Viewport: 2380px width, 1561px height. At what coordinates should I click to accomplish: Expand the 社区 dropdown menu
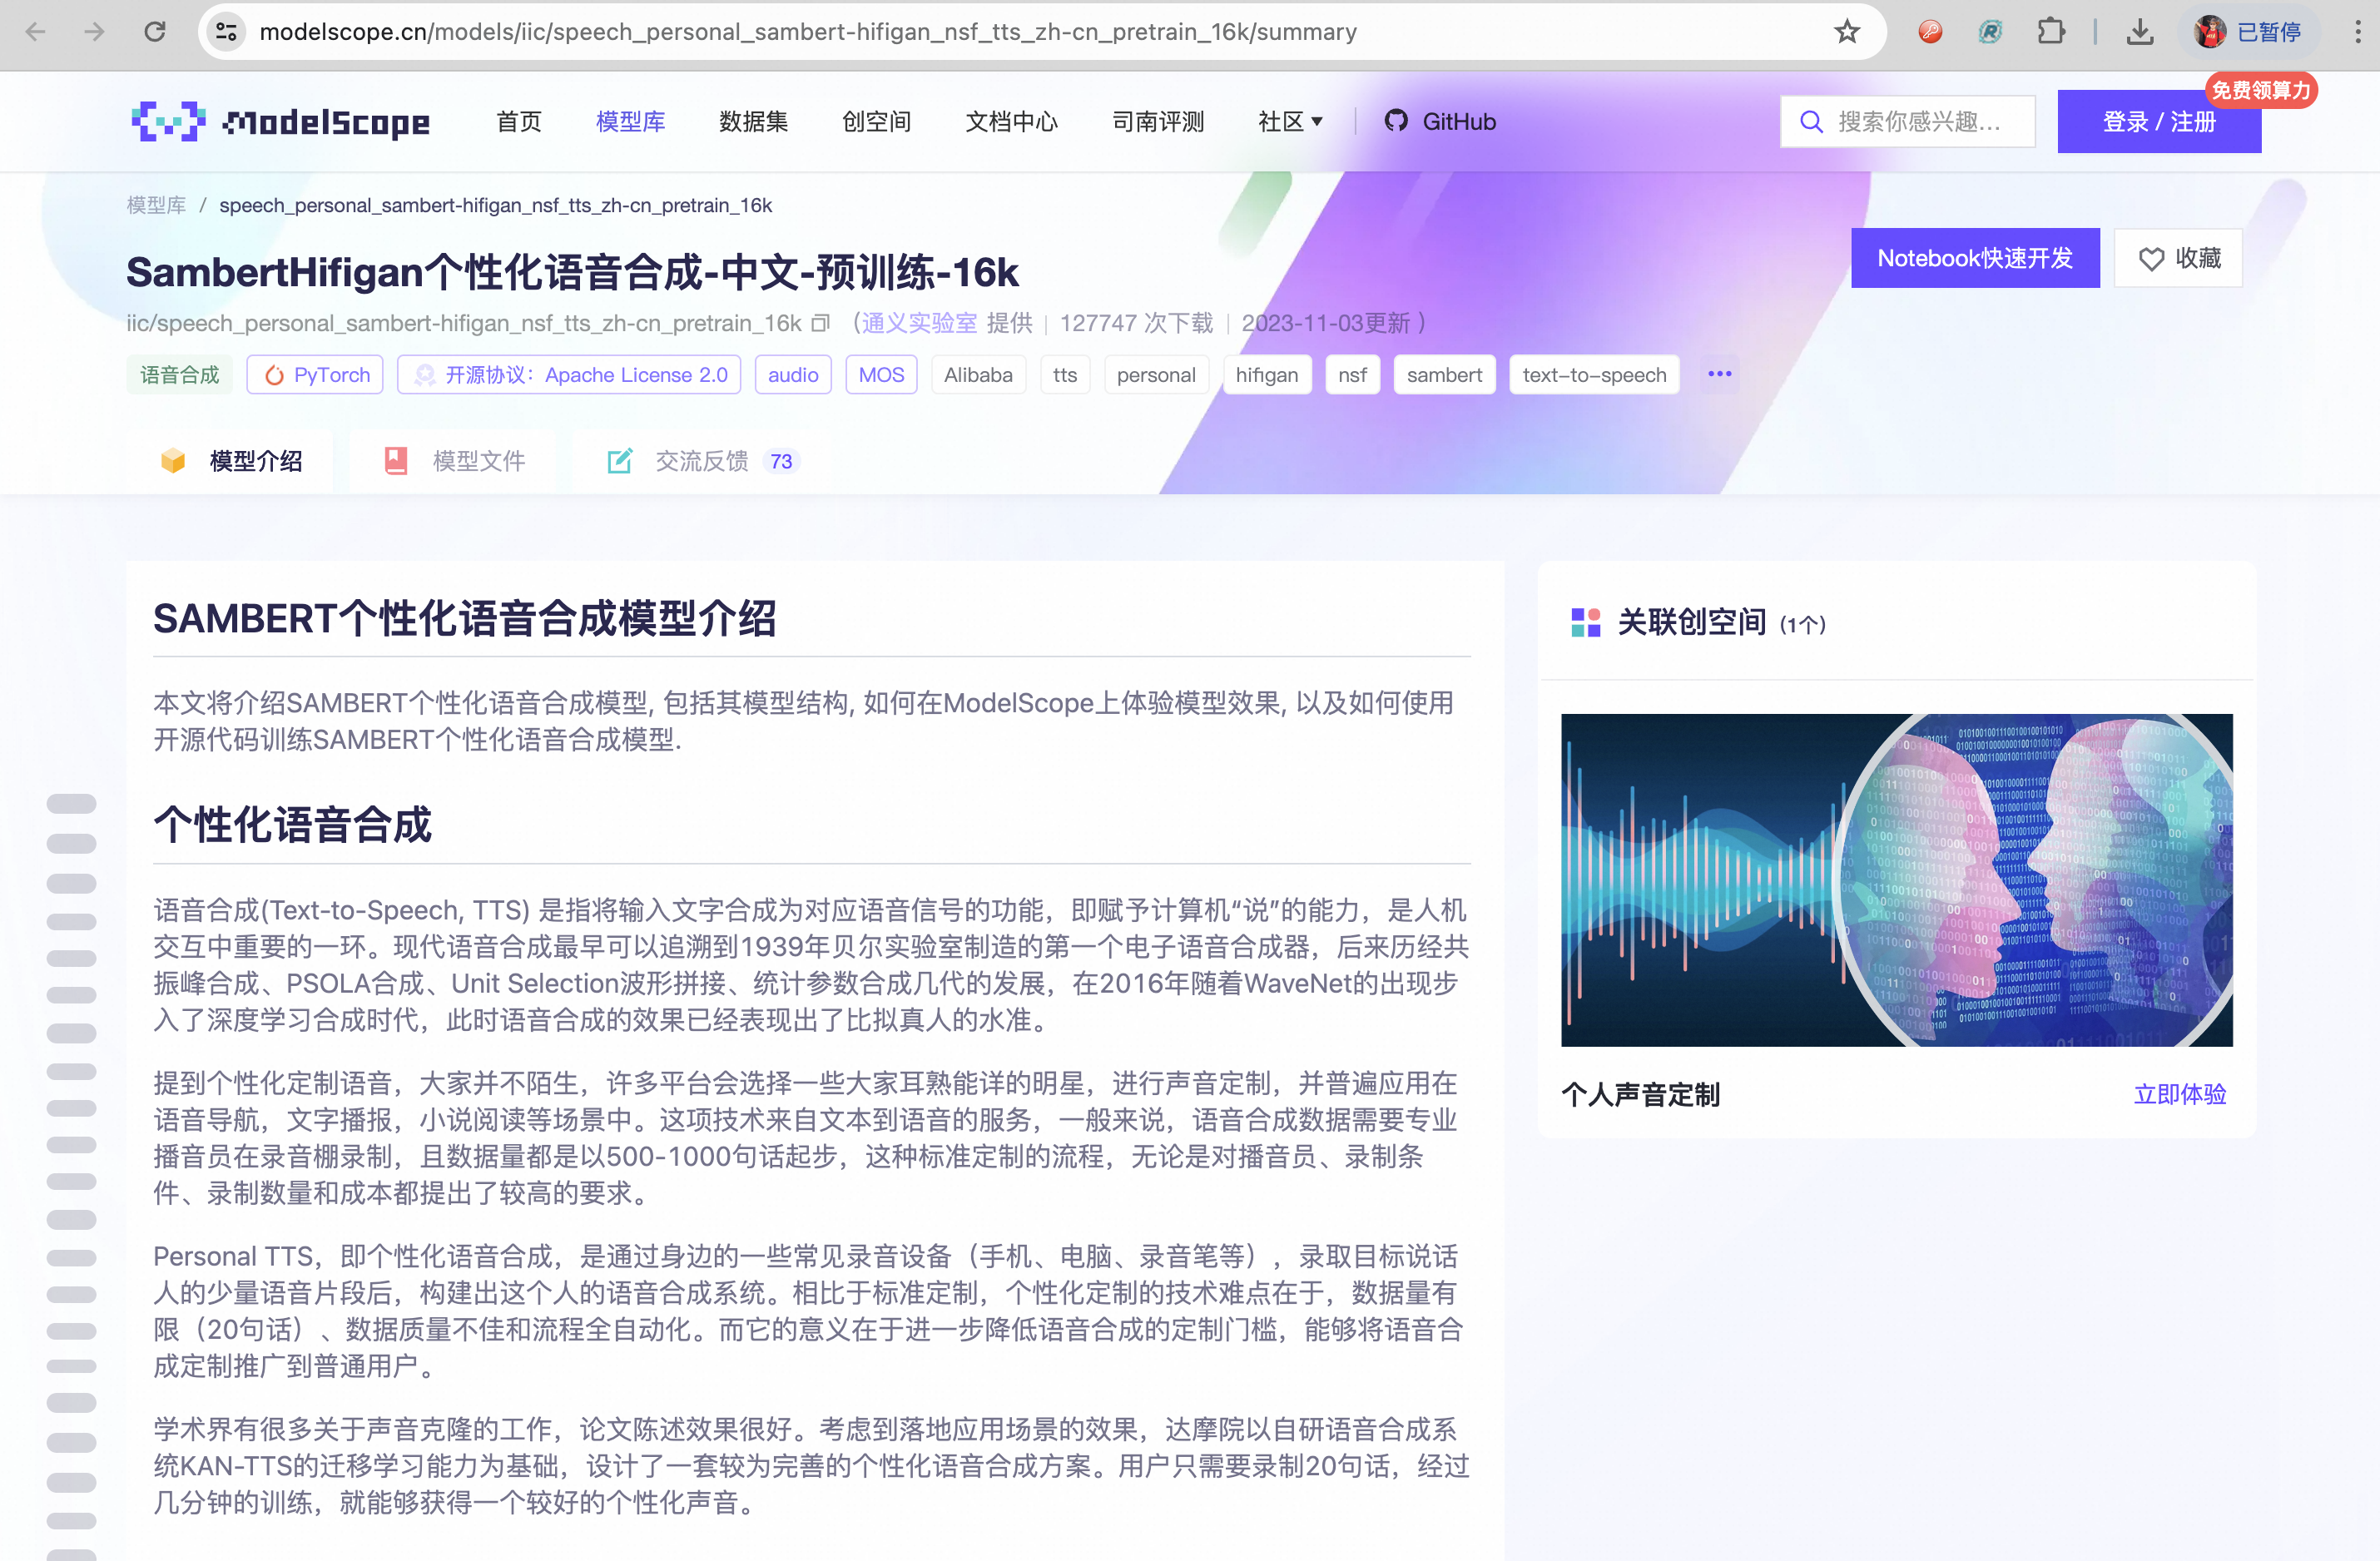coord(1290,121)
